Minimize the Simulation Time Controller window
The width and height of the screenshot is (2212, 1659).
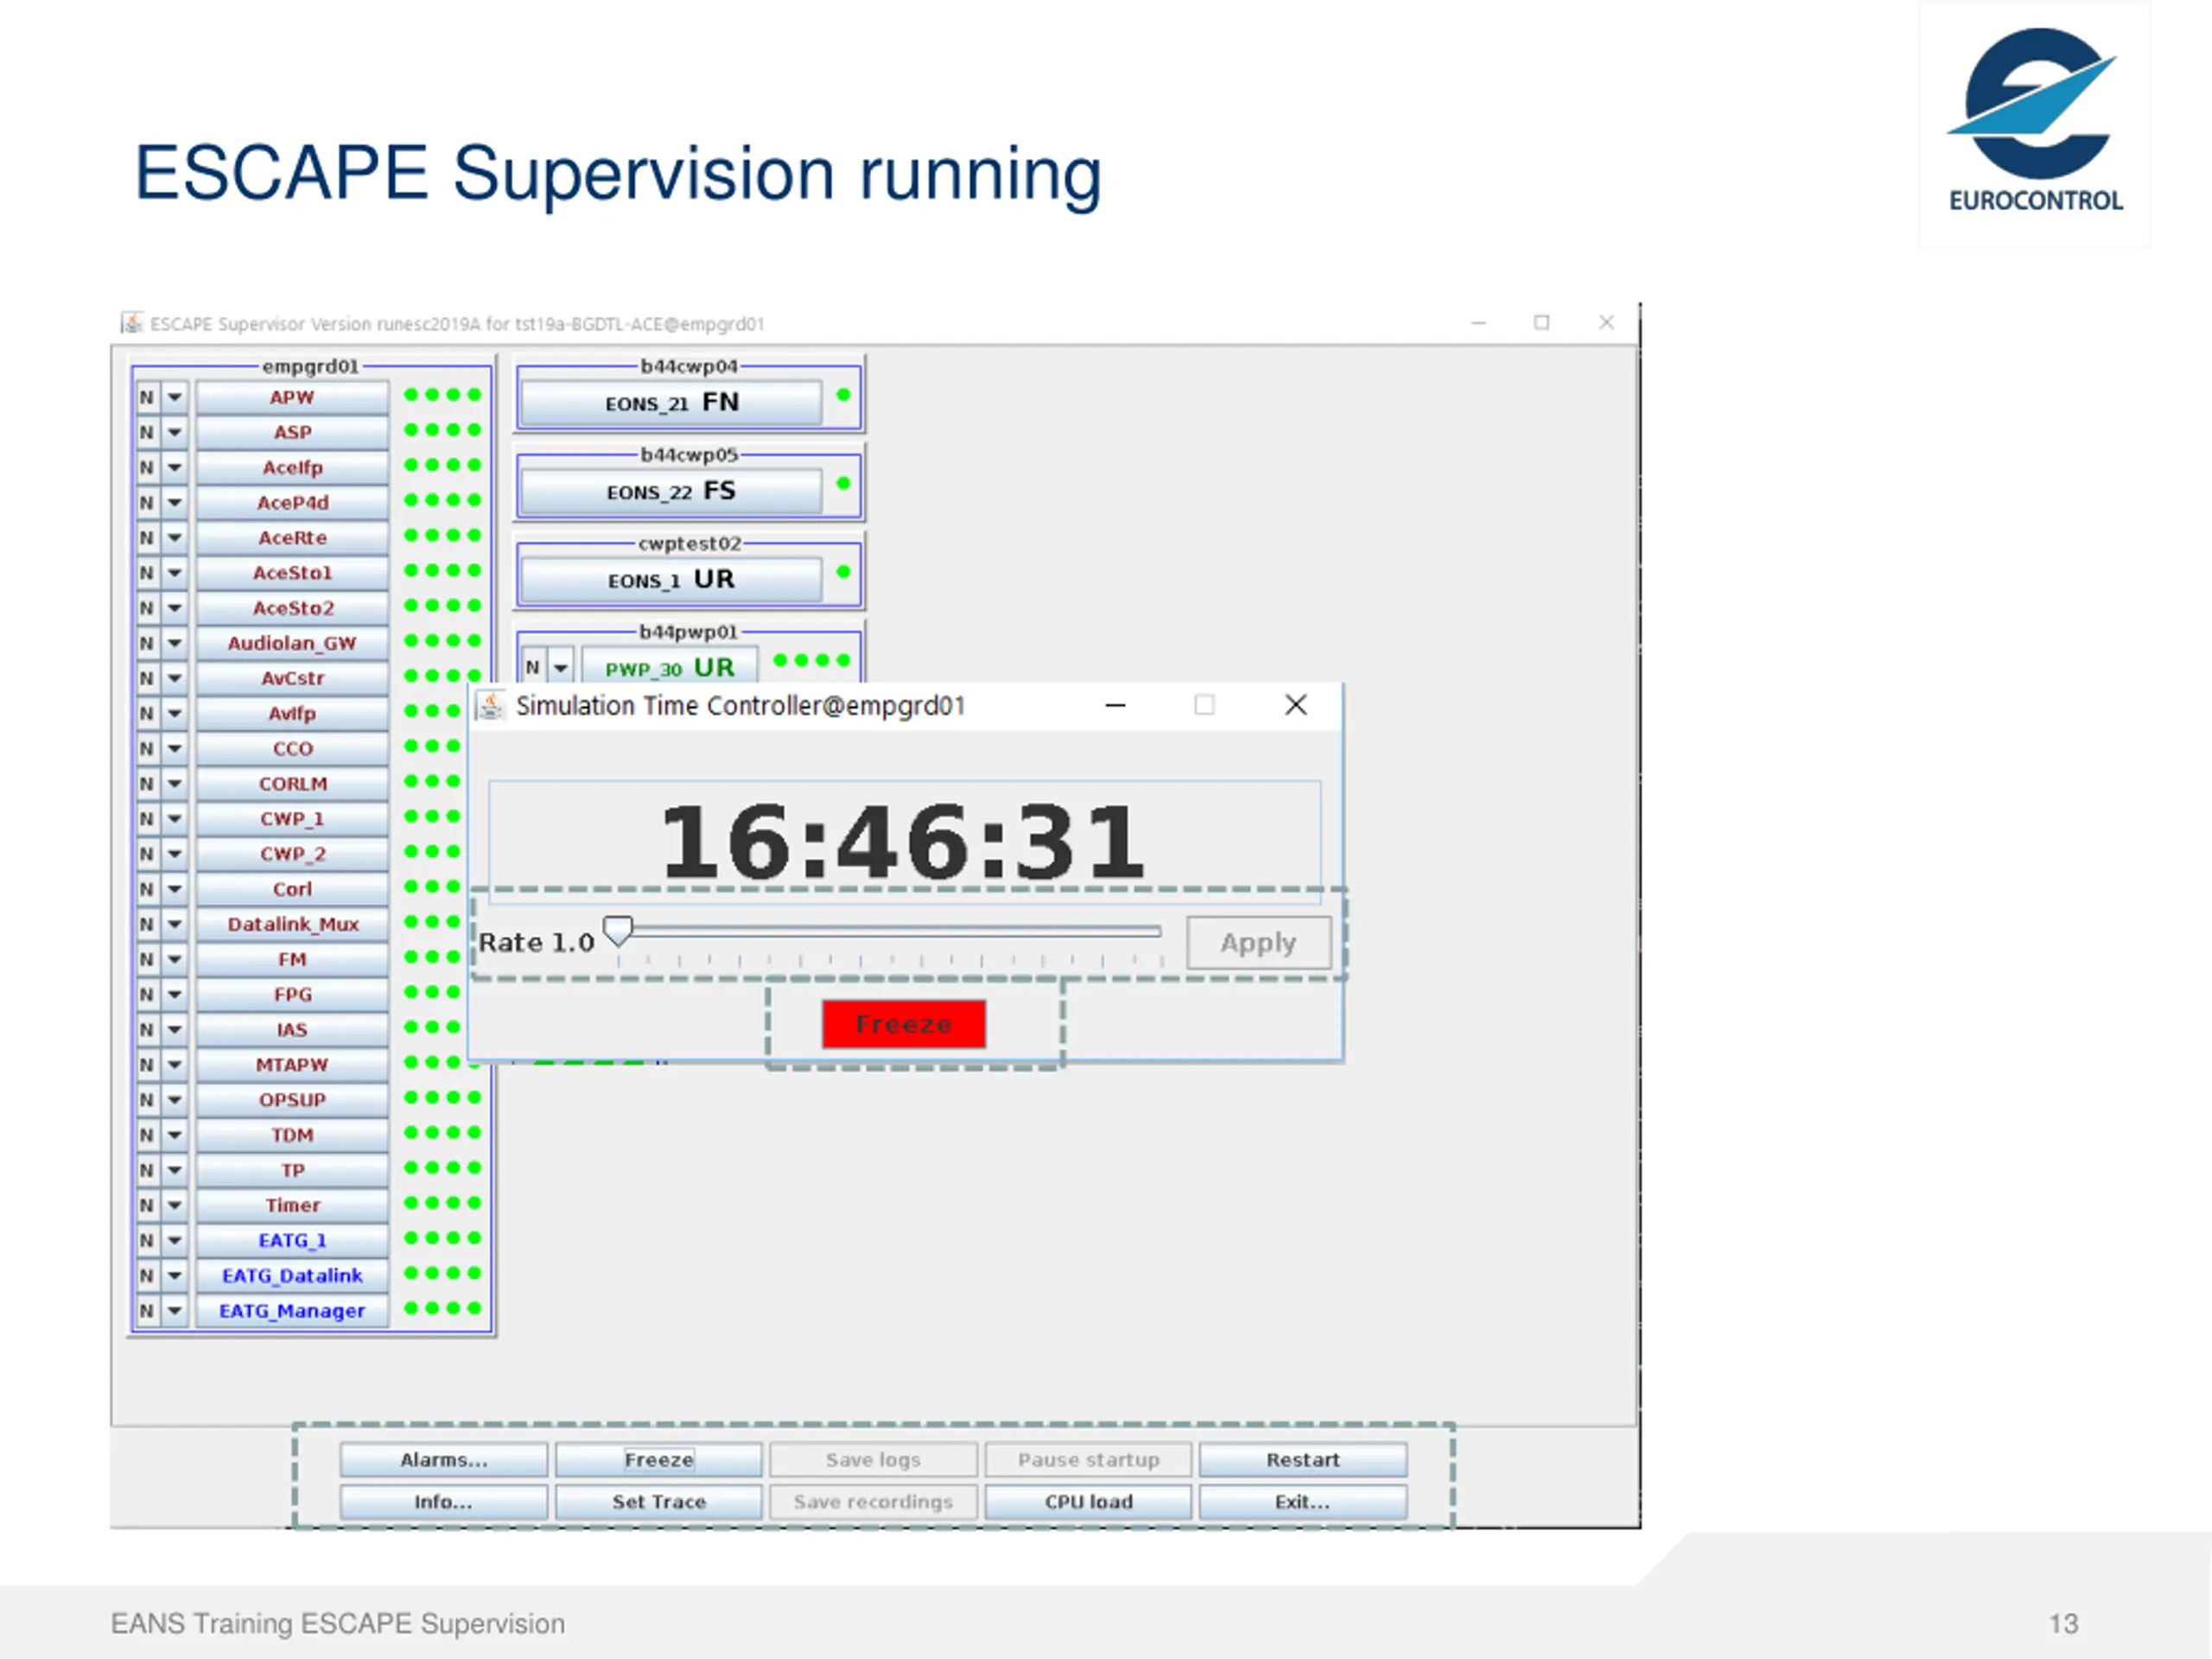pos(1115,705)
